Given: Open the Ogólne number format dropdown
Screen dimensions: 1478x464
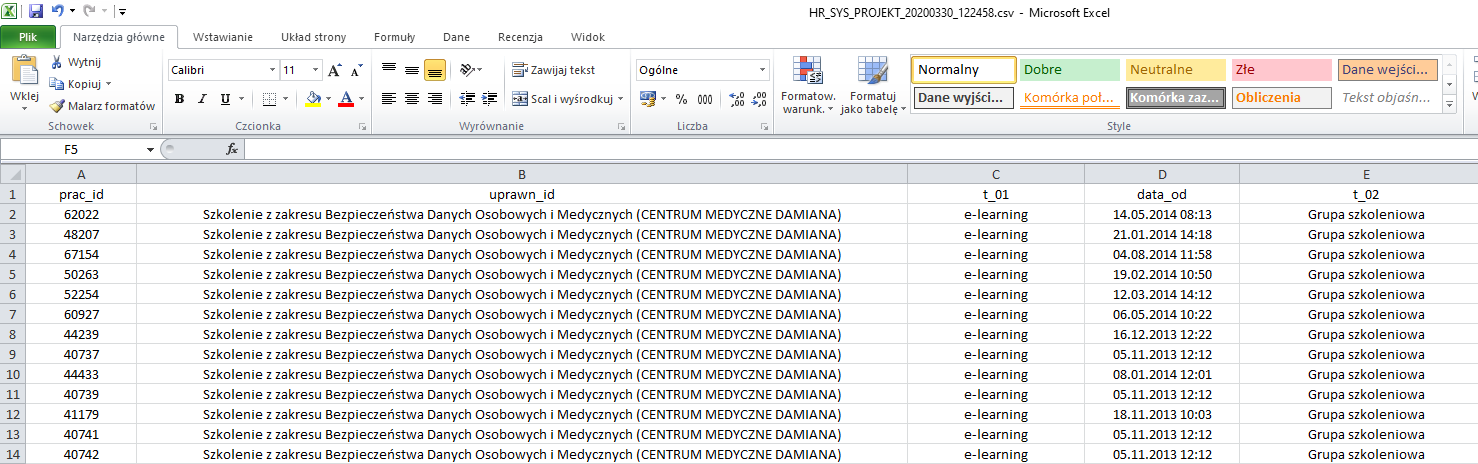Looking at the screenshot, I should pyautogui.click(x=763, y=70).
